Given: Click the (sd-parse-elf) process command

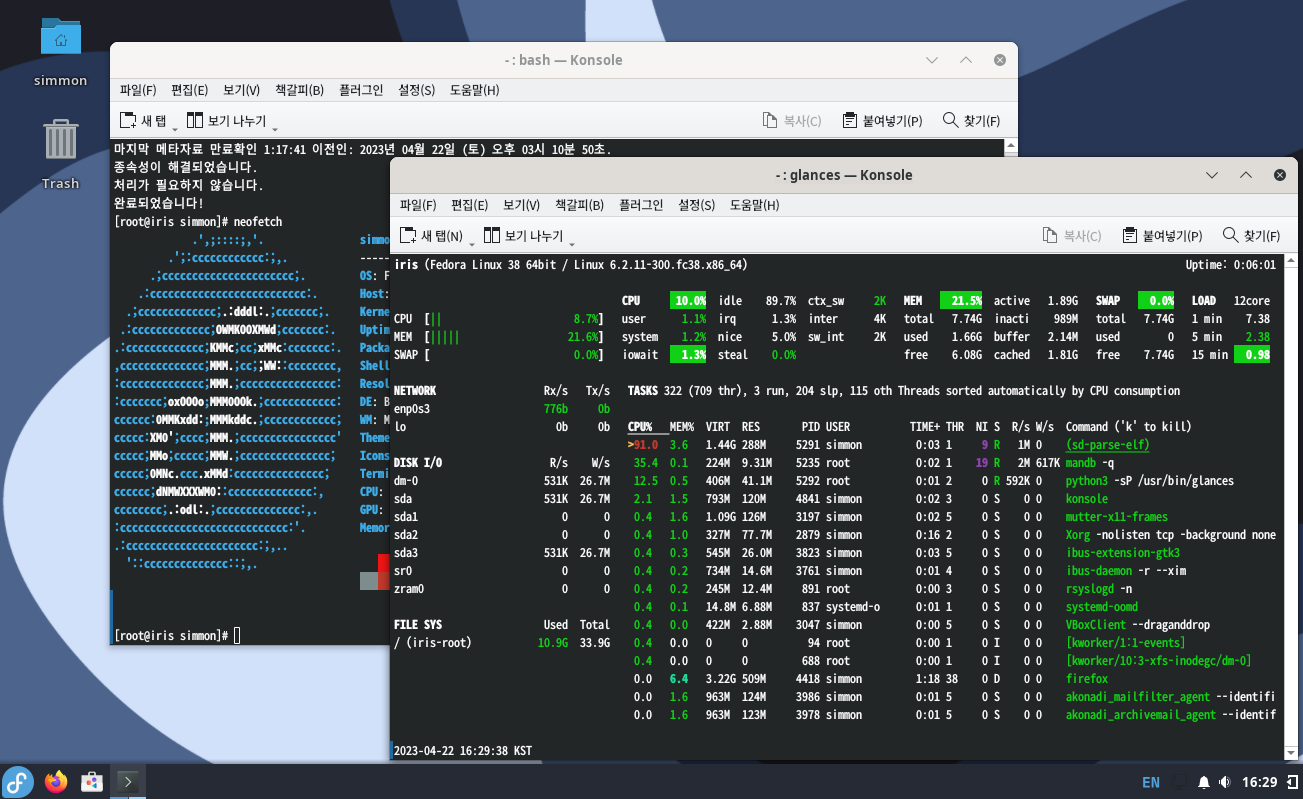Looking at the screenshot, I should (1107, 445).
